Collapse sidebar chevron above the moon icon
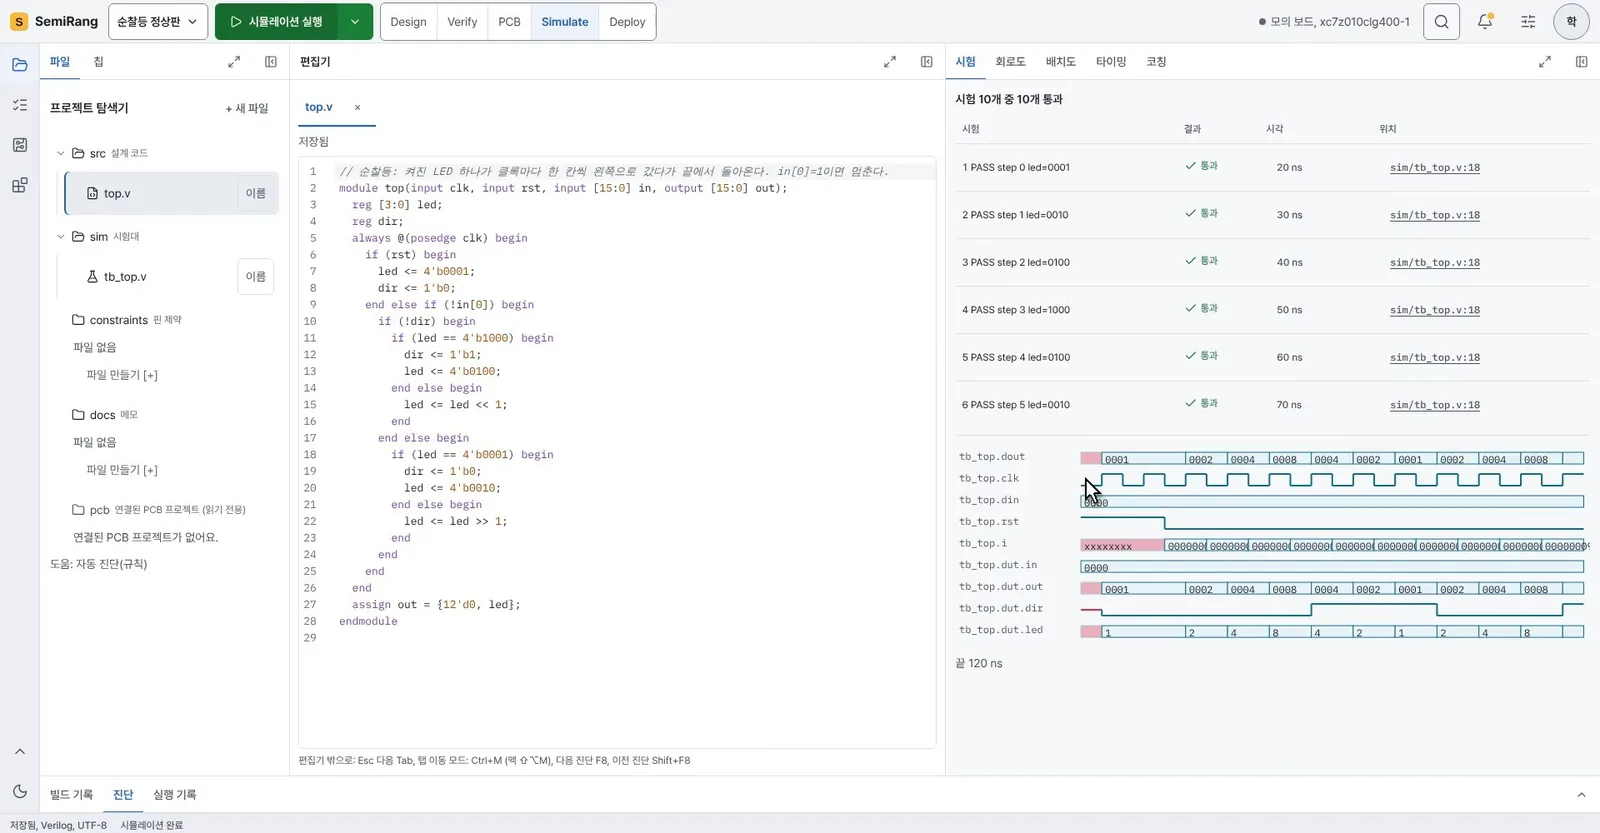Image resolution: width=1600 pixels, height=833 pixels. click(20, 751)
